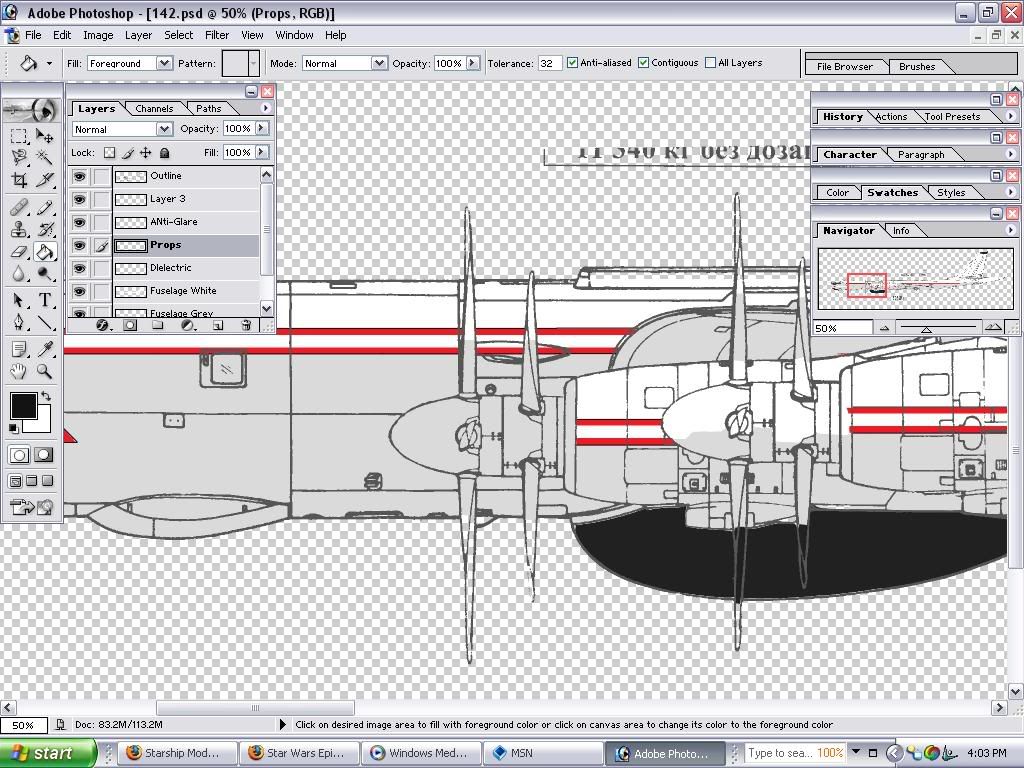
Task: Click the Navigator zoom out button
Action: [884, 328]
